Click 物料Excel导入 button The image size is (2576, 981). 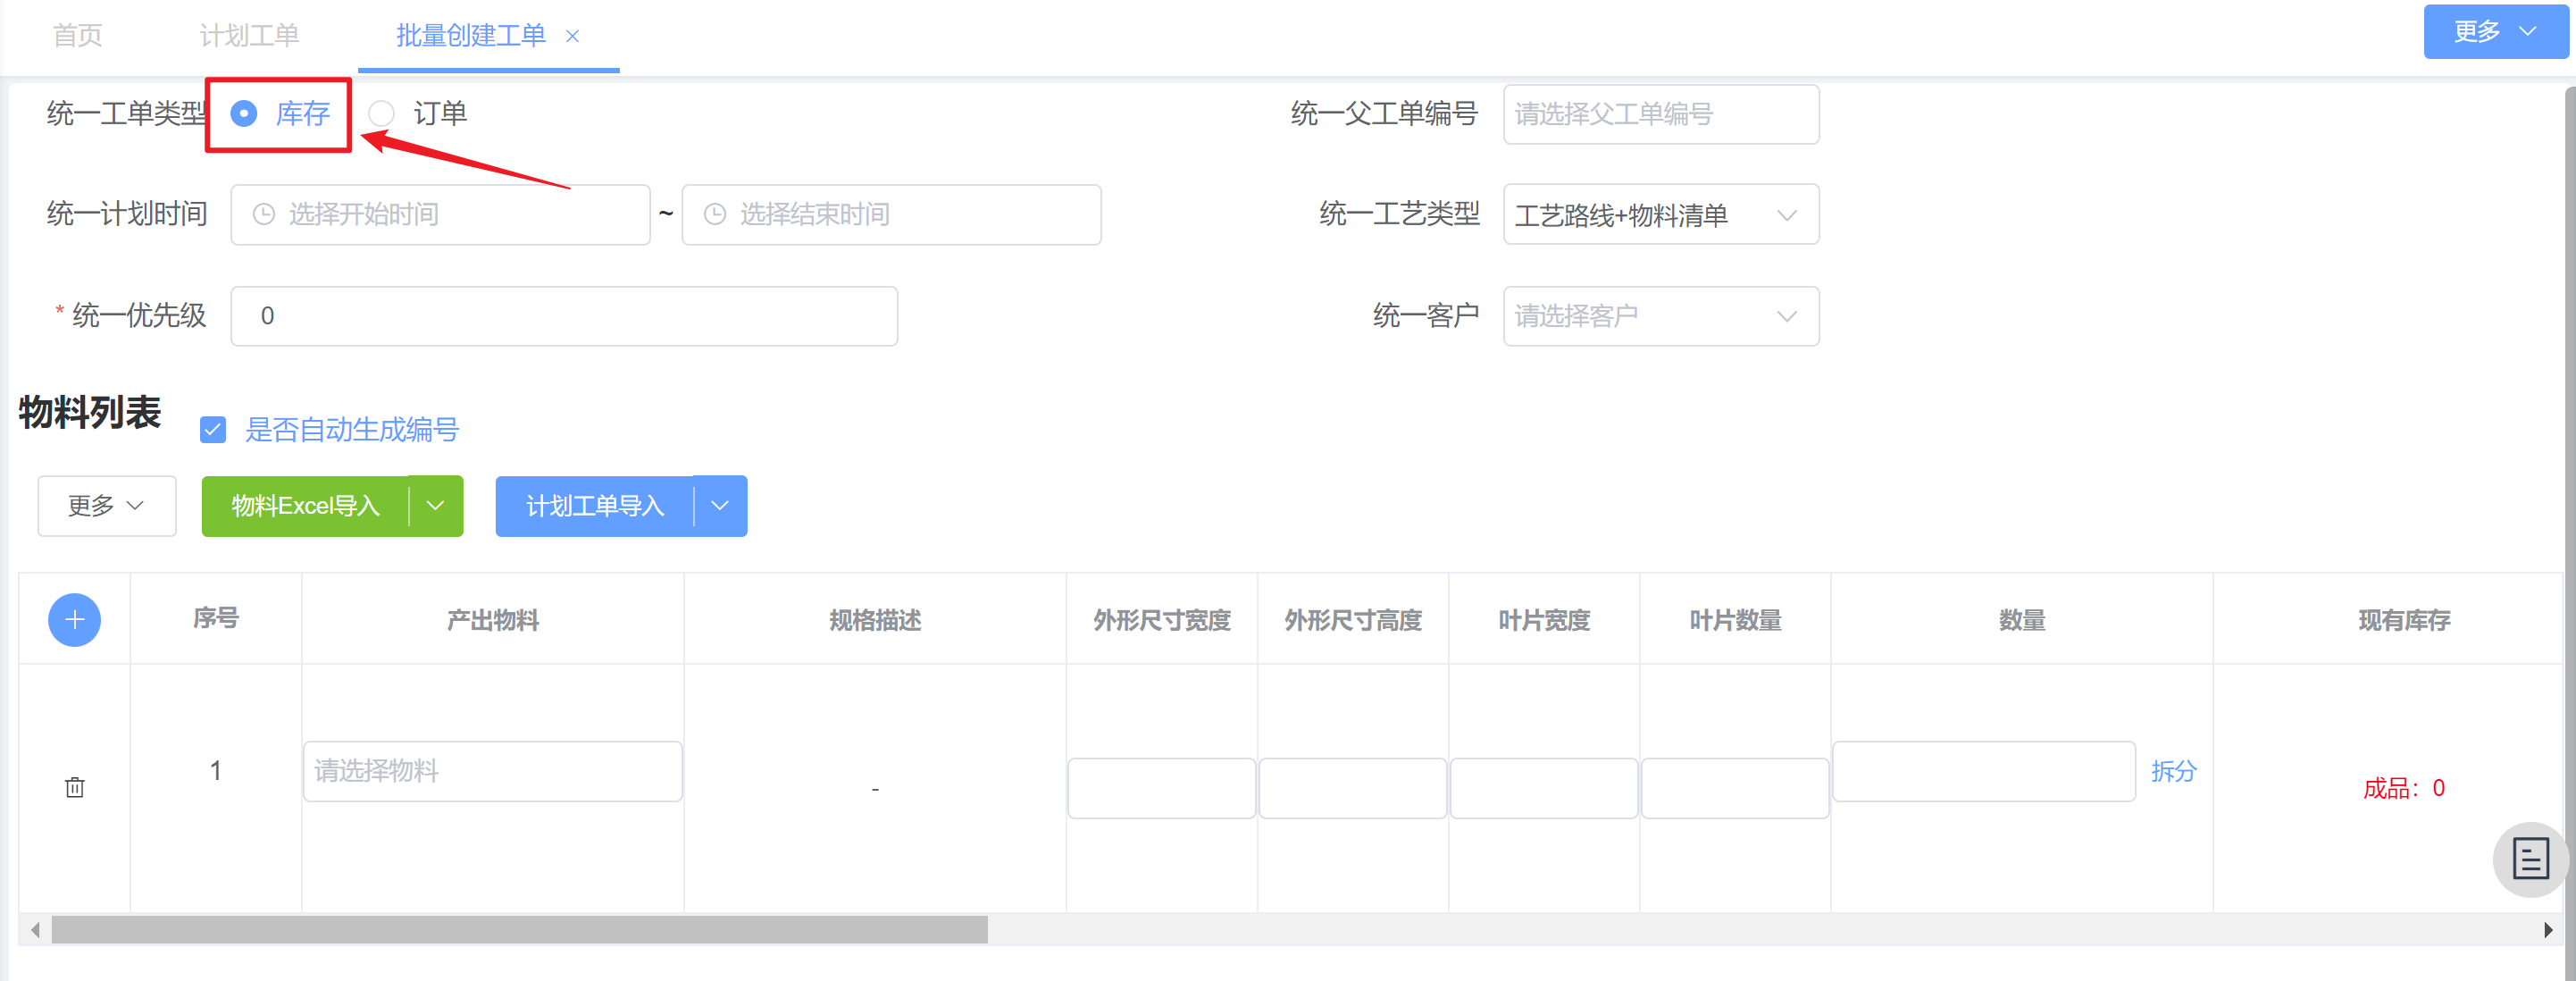306,506
